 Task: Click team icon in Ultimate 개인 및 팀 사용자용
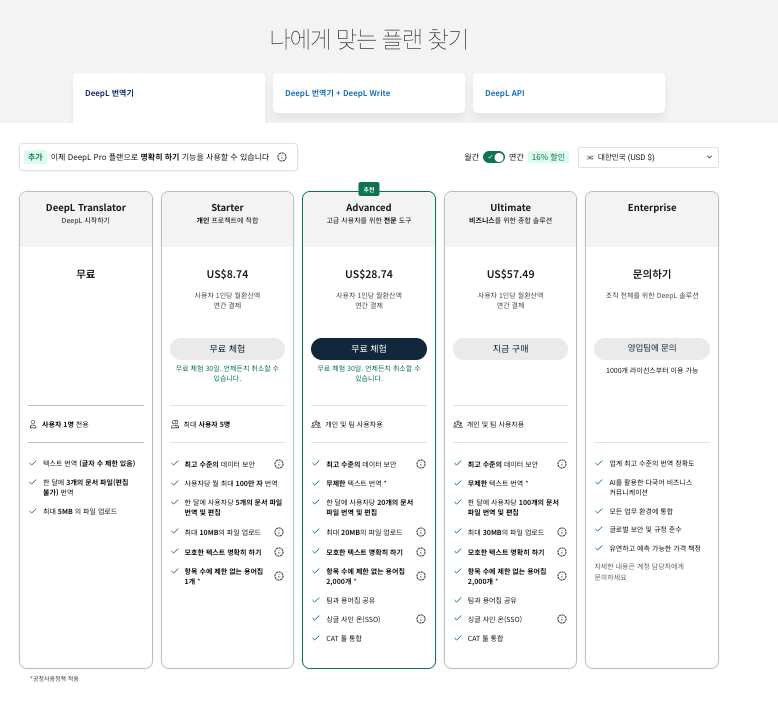(458, 424)
